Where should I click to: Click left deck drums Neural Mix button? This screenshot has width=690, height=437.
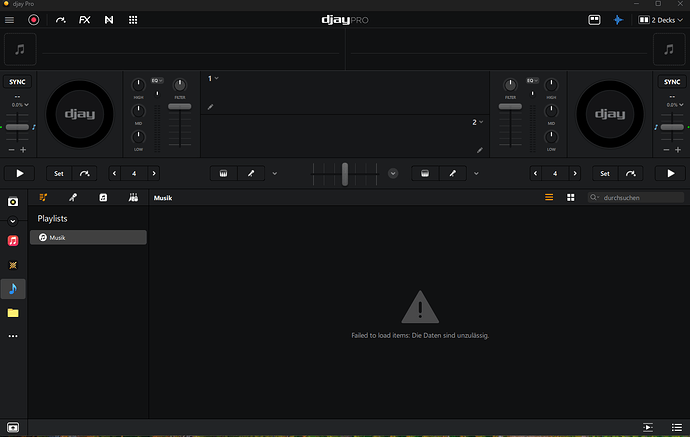click(x=224, y=173)
